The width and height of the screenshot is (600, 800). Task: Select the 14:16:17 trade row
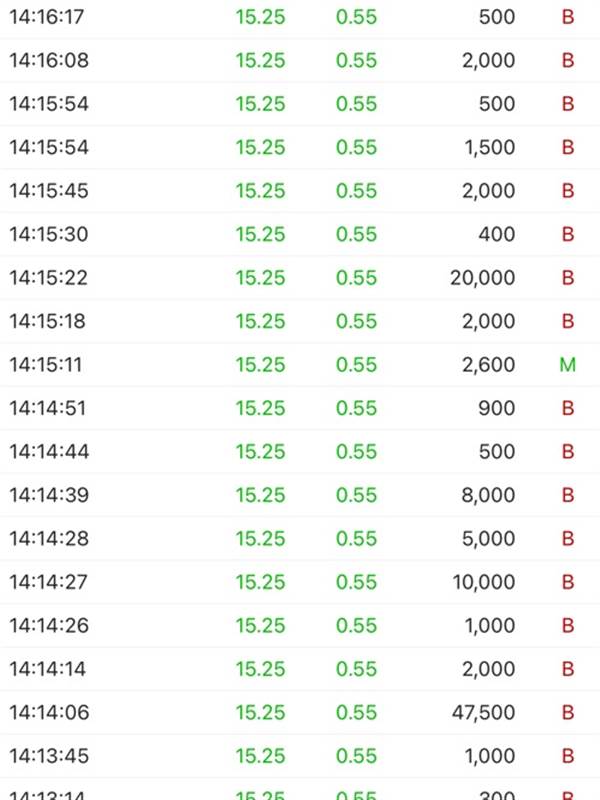pyautogui.click(x=300, y=17)
